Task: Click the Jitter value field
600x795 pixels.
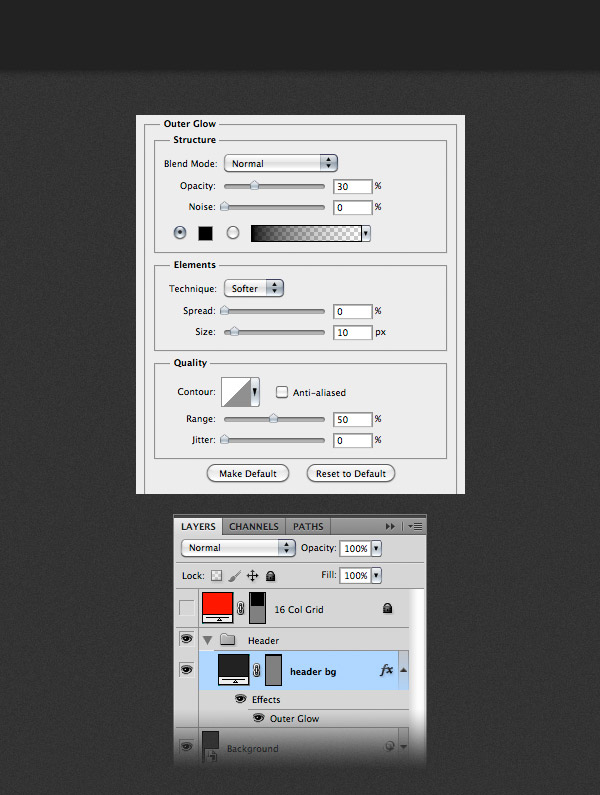Action: 353,440
